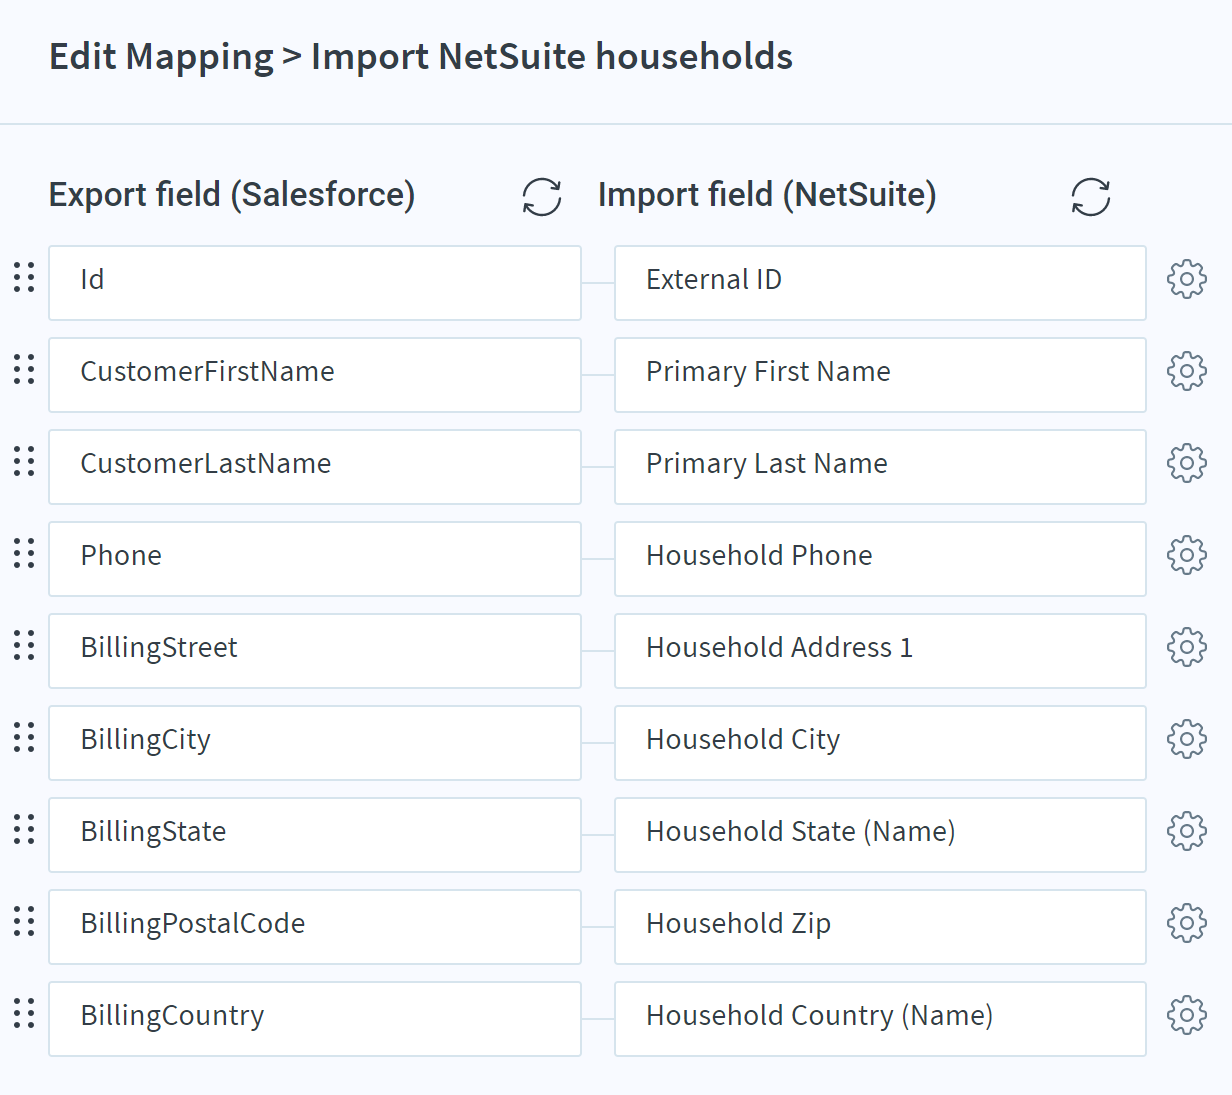This screenshot has width=1232, height=1095.
Task: Edit the Household Zip import field
Action: point(880,927)
